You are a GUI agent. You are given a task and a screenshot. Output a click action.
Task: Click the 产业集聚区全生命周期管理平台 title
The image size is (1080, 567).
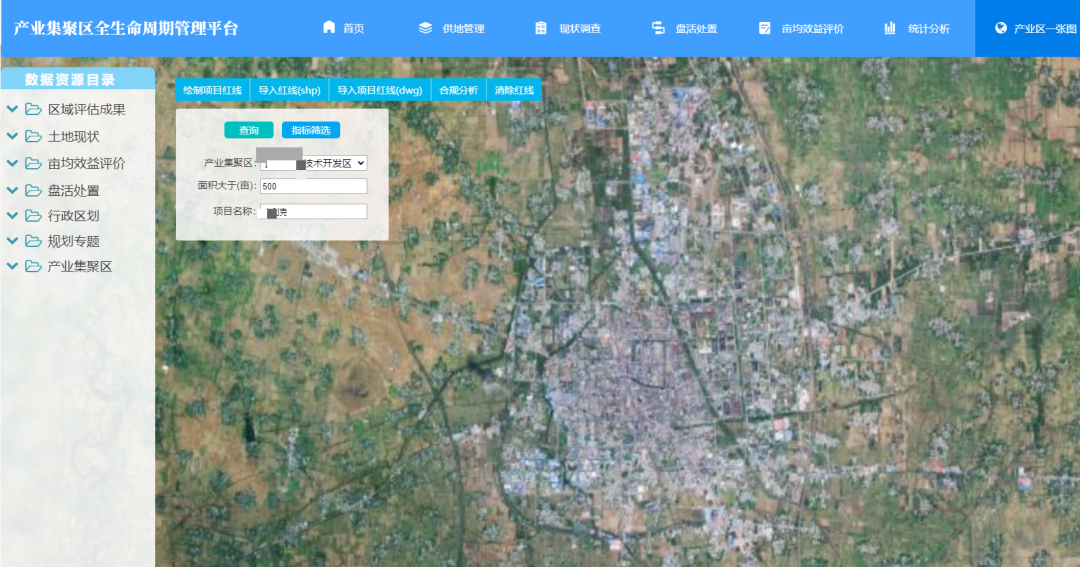pos(126,28)
